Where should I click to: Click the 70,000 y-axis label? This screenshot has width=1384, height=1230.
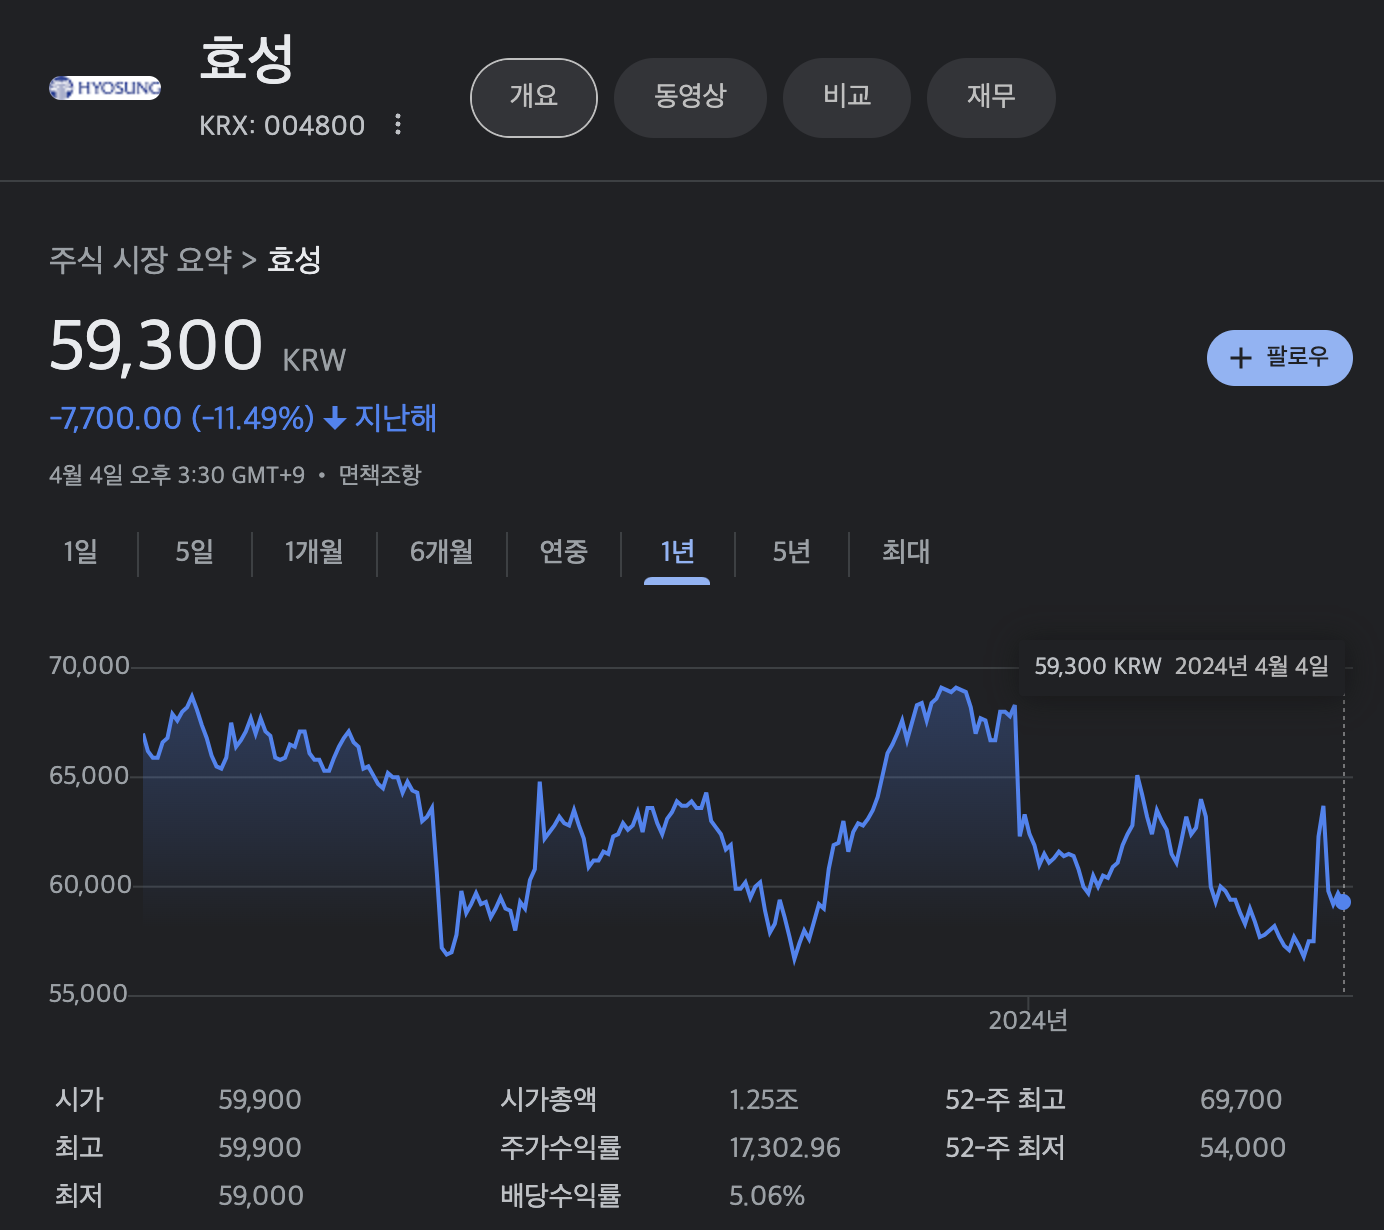point(89,666)
